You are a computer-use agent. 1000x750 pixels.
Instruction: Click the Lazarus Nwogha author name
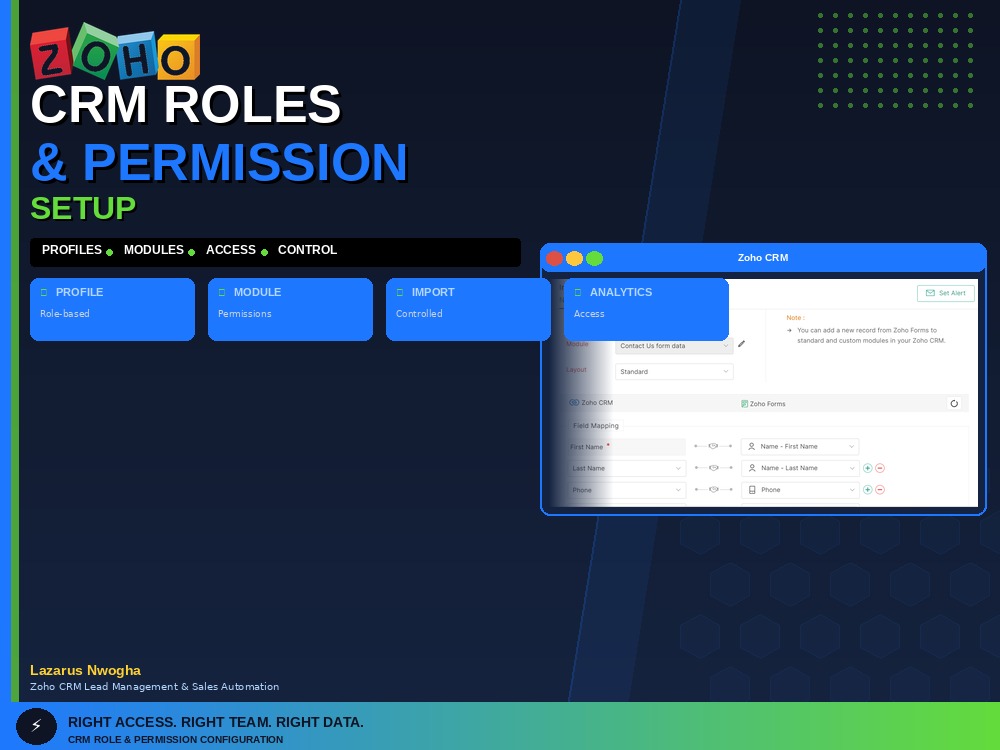(x=85, y=670)
